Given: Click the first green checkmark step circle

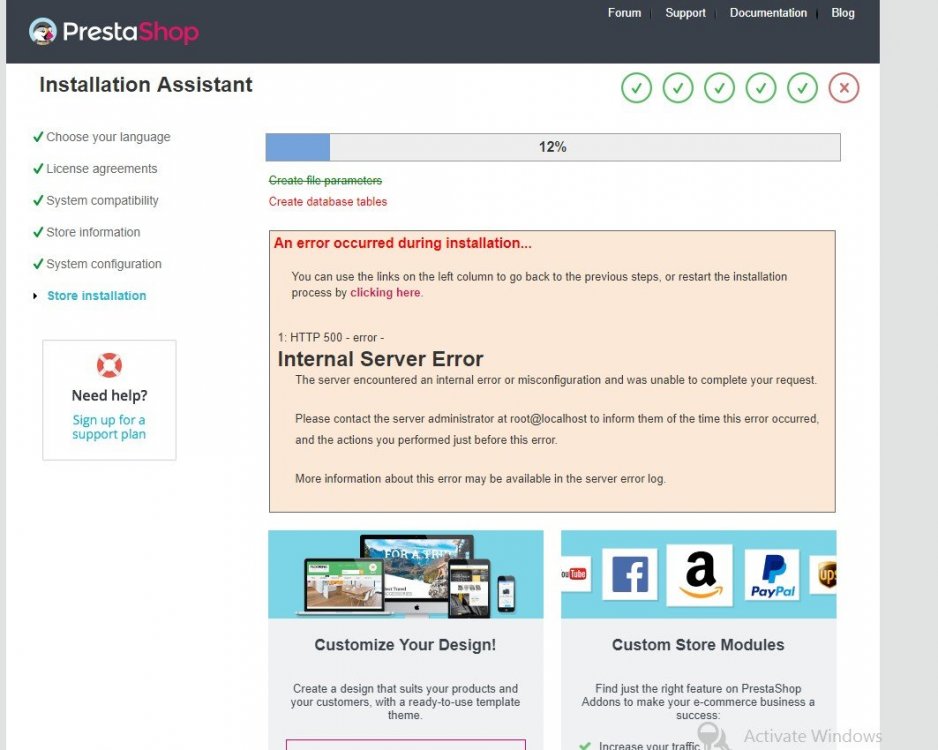Looking at the screenshot, I should [636, 88].
